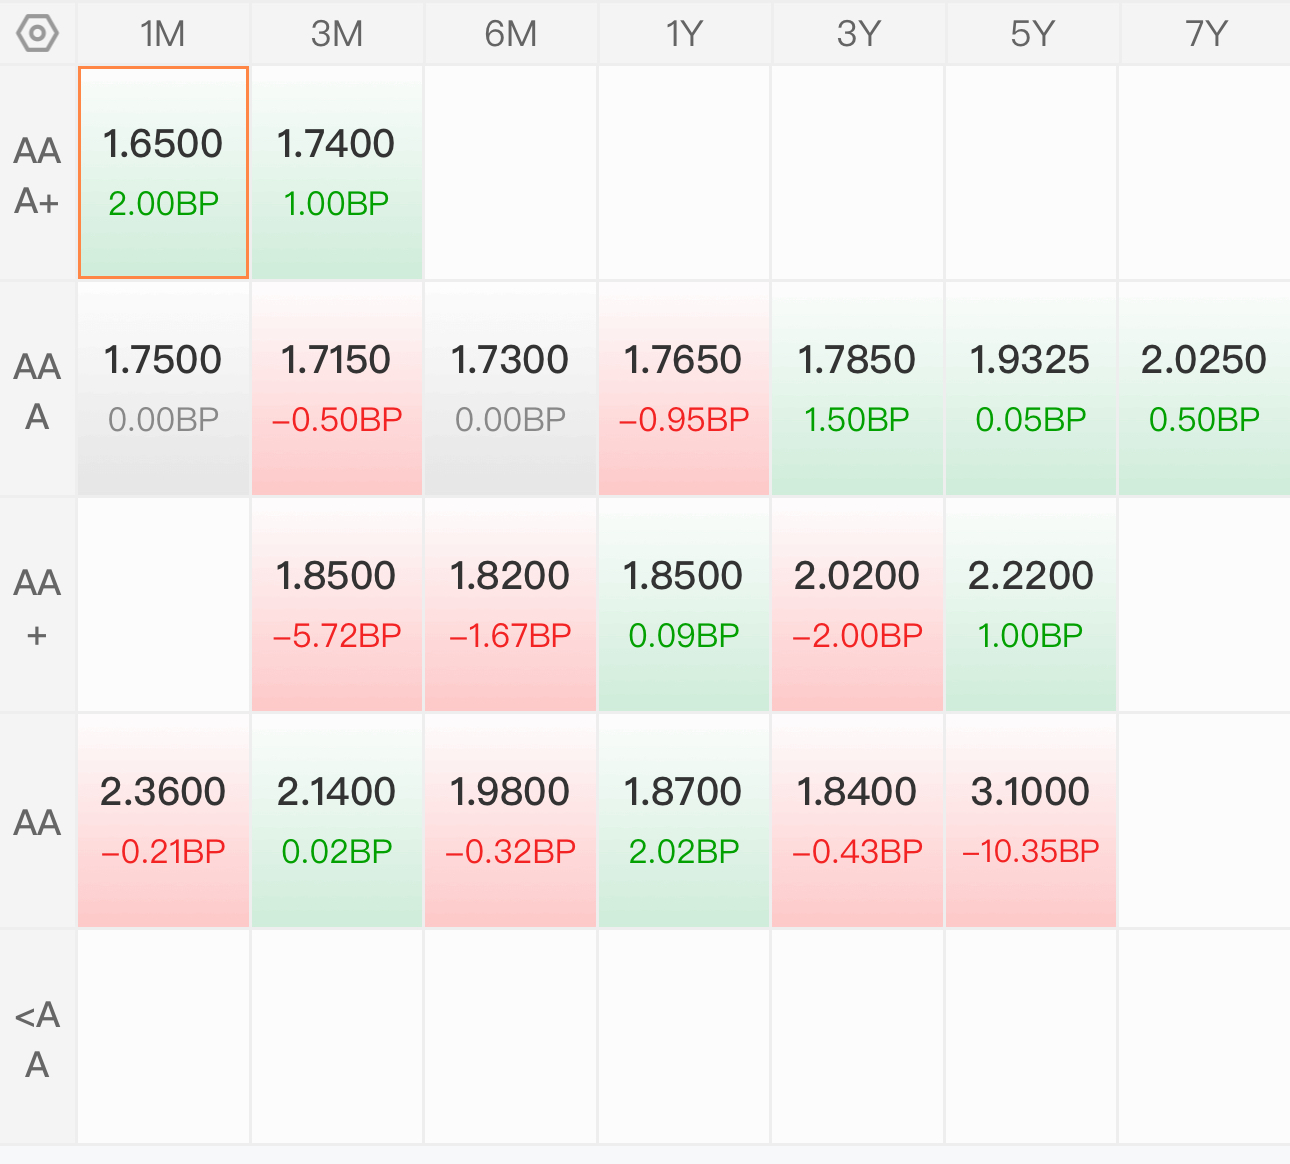Select AAA 1Y cell with -0.95BP
Screen dimensions: 1290x1164
(x=684, y=389)
